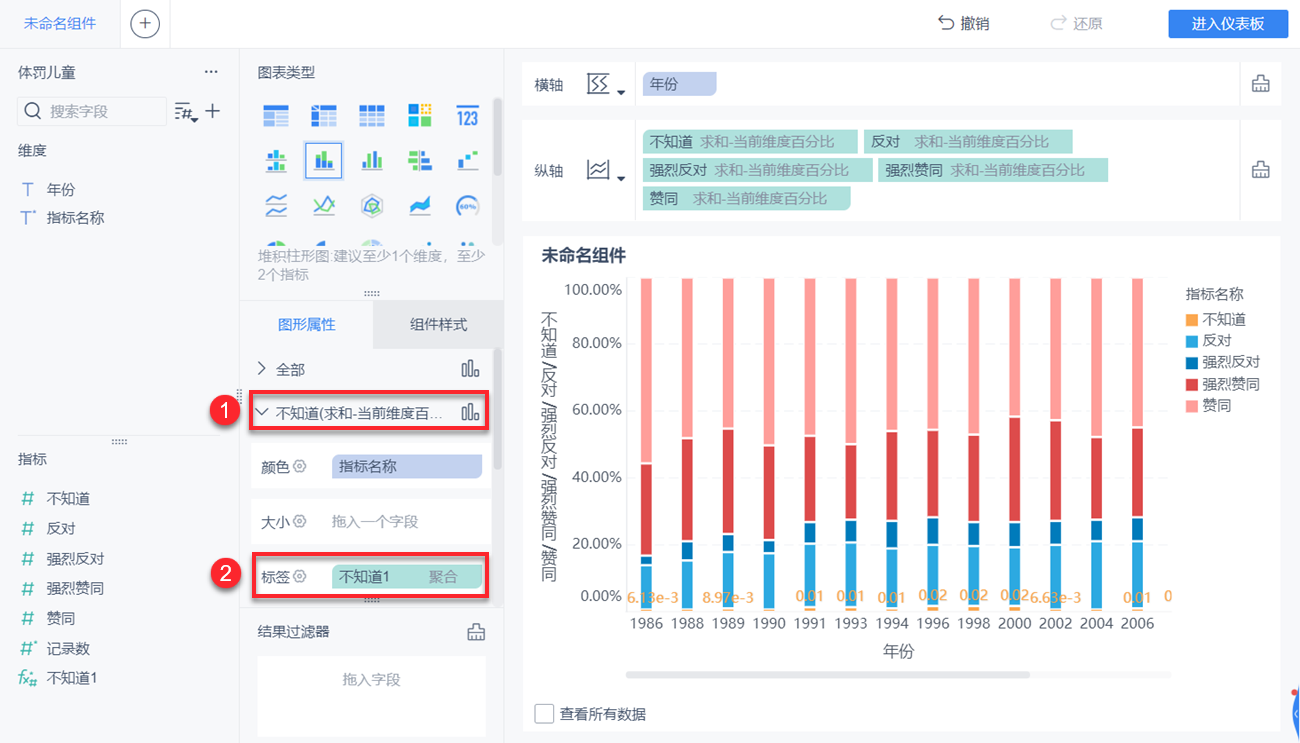This screenshot has height=743, width=1300.
Task: Click 强烈赞同 red legend swatch
Action: click(x=1191, y=384)
